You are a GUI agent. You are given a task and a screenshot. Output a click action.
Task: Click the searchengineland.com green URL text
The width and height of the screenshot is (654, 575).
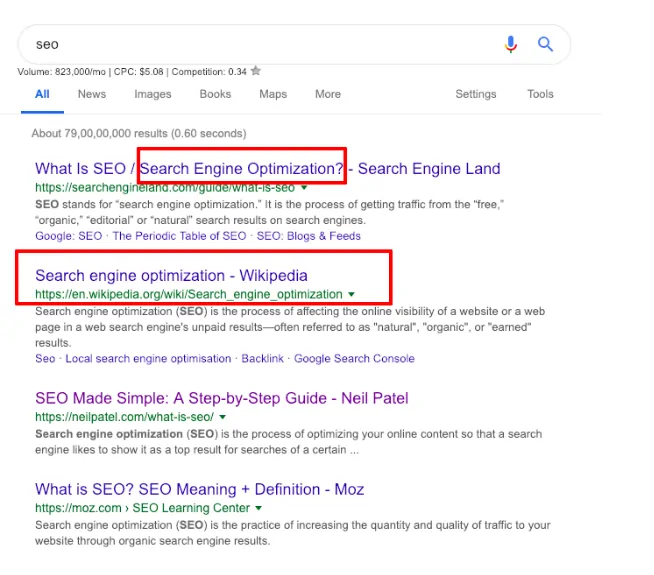pos(165,188)
